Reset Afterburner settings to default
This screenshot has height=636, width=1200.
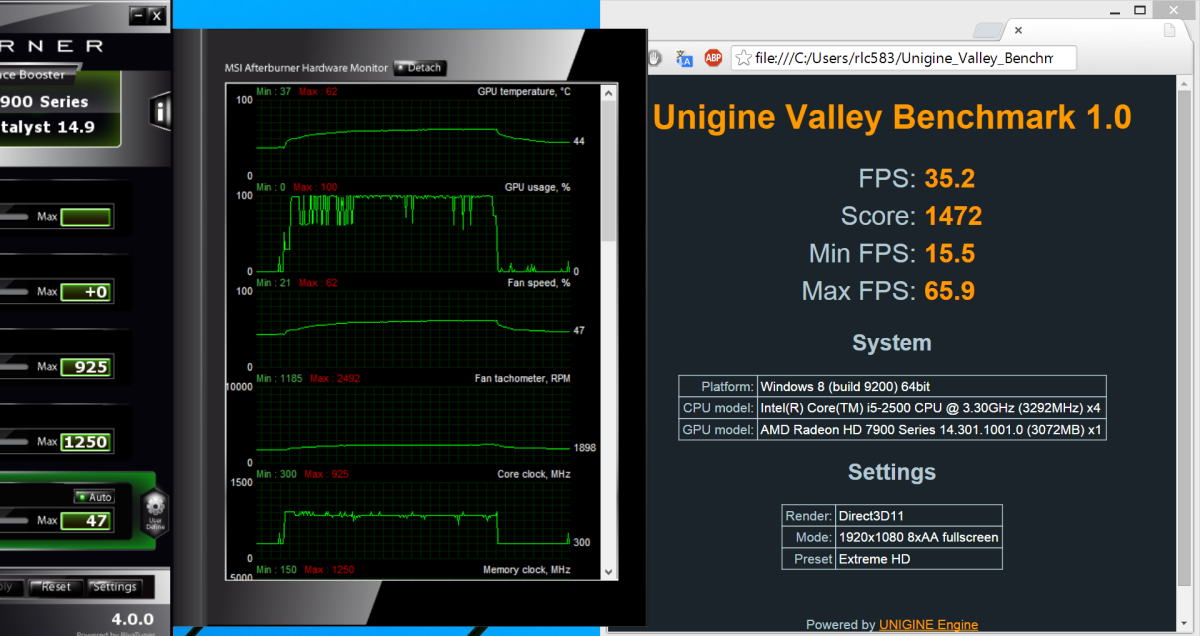[x=55, y=587]
